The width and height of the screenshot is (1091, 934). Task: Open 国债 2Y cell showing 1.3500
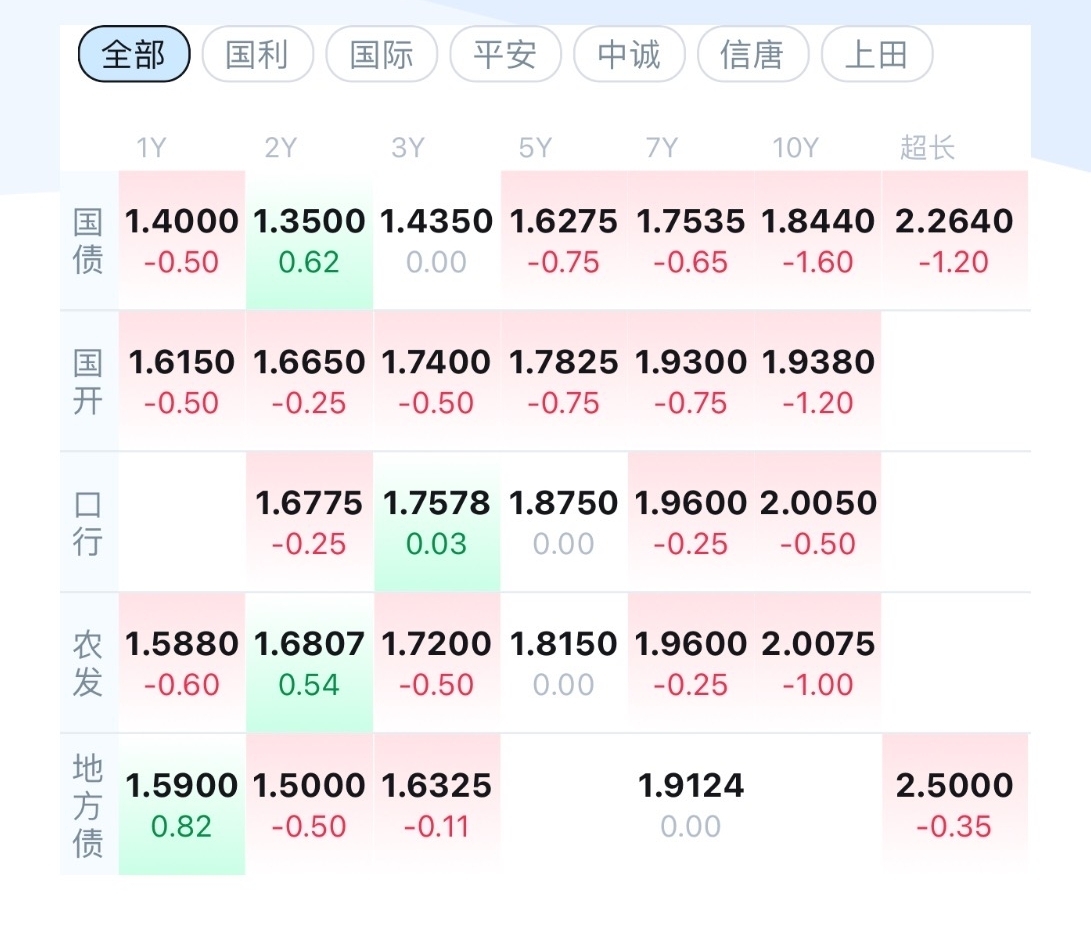309,239
